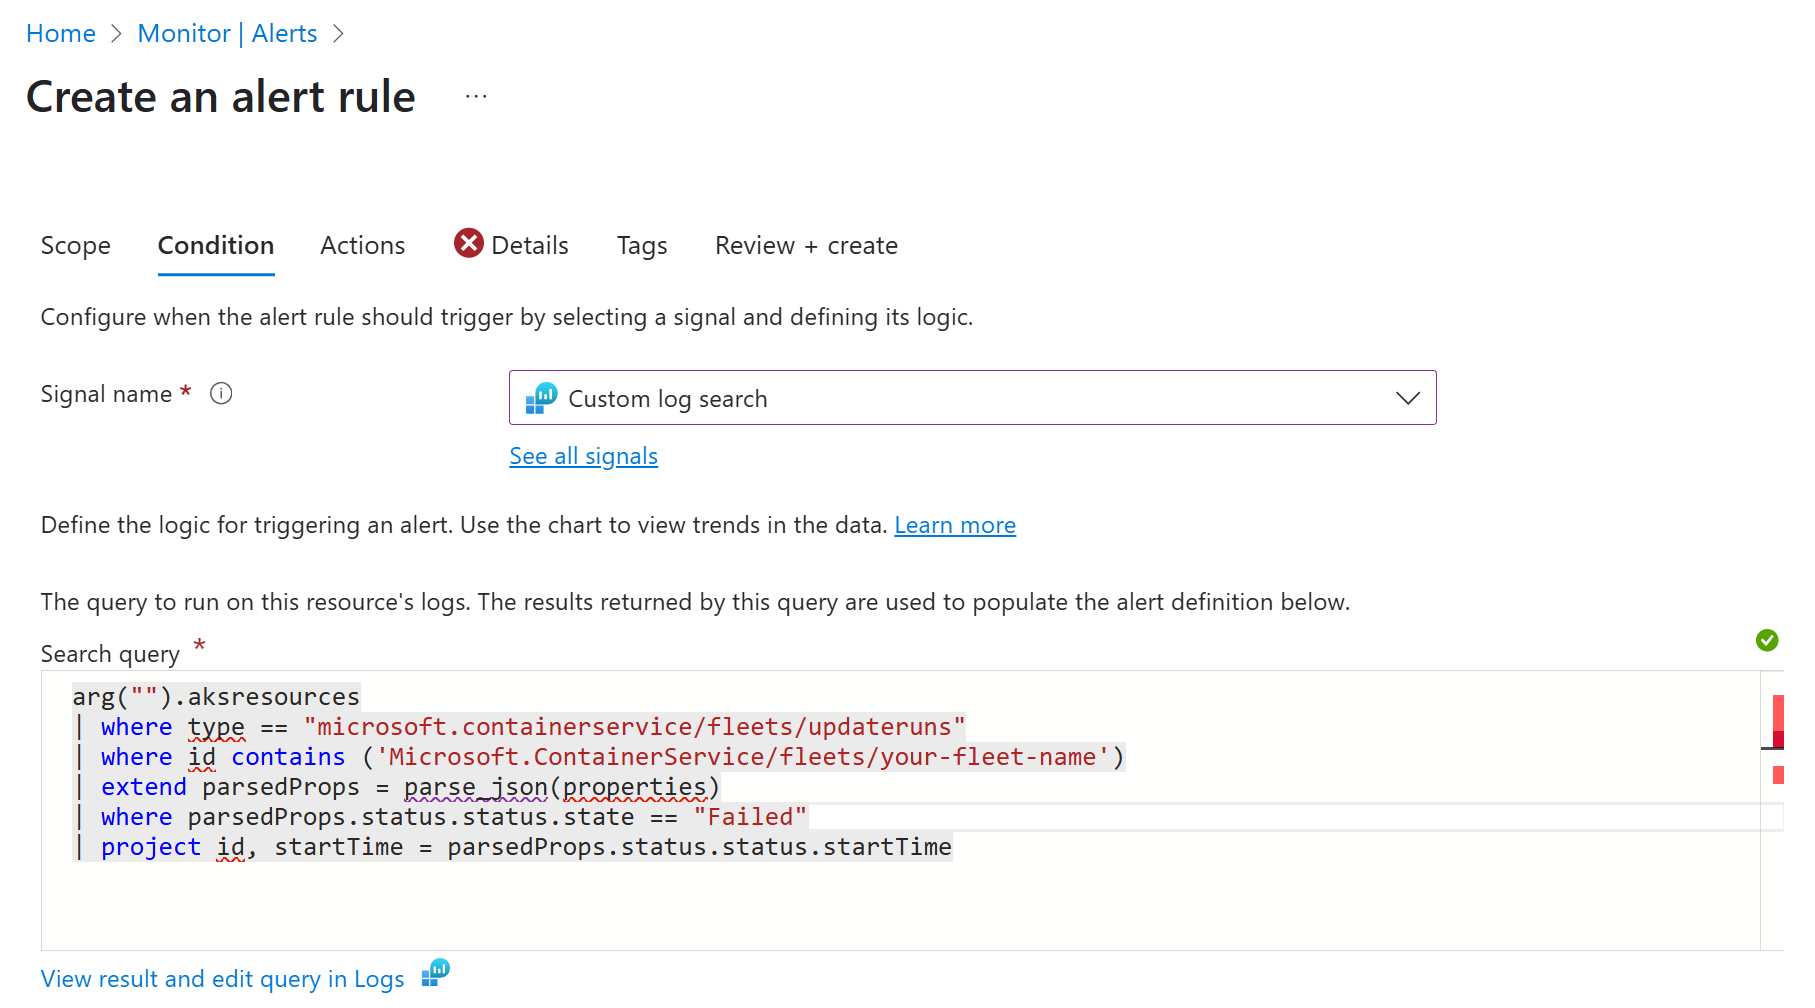Open the Learn more link
The width and height of the screenshot is (1815, 1008).
point(954,526)
